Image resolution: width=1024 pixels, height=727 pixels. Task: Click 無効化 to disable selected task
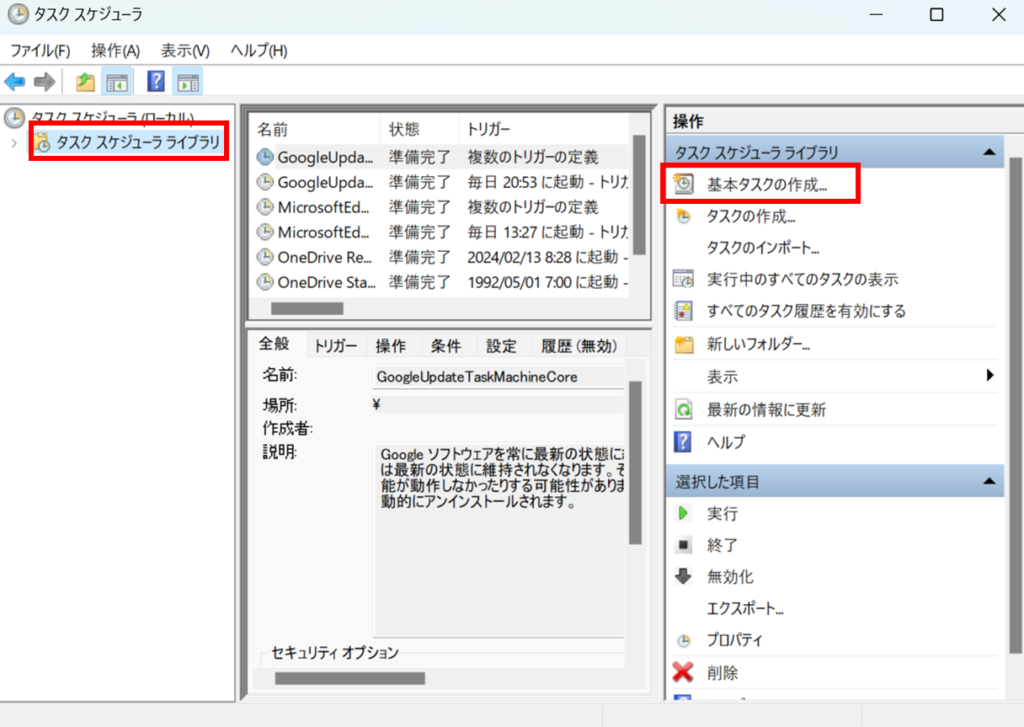point(730,577)
